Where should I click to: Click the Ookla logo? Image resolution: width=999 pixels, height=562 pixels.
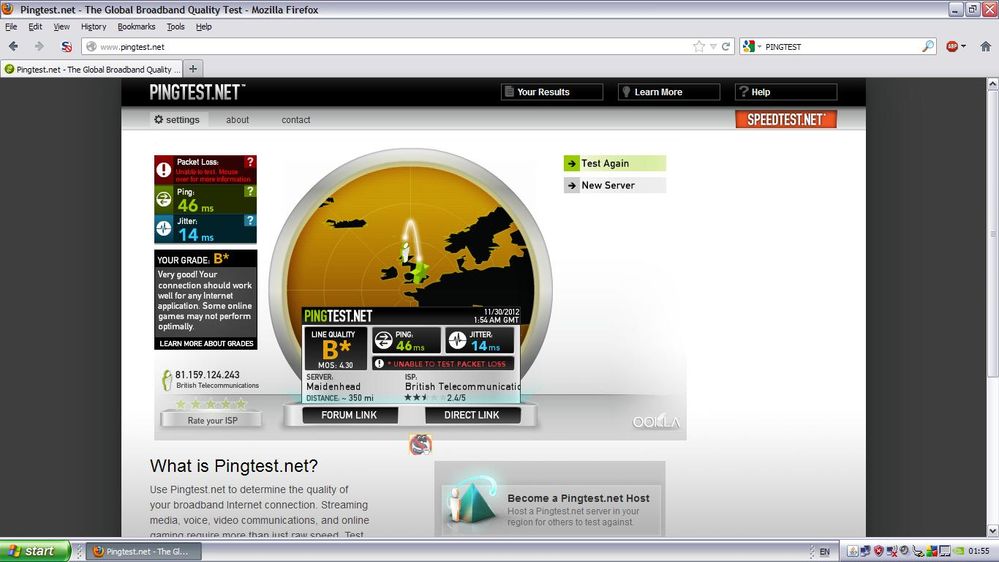[656, 422]
